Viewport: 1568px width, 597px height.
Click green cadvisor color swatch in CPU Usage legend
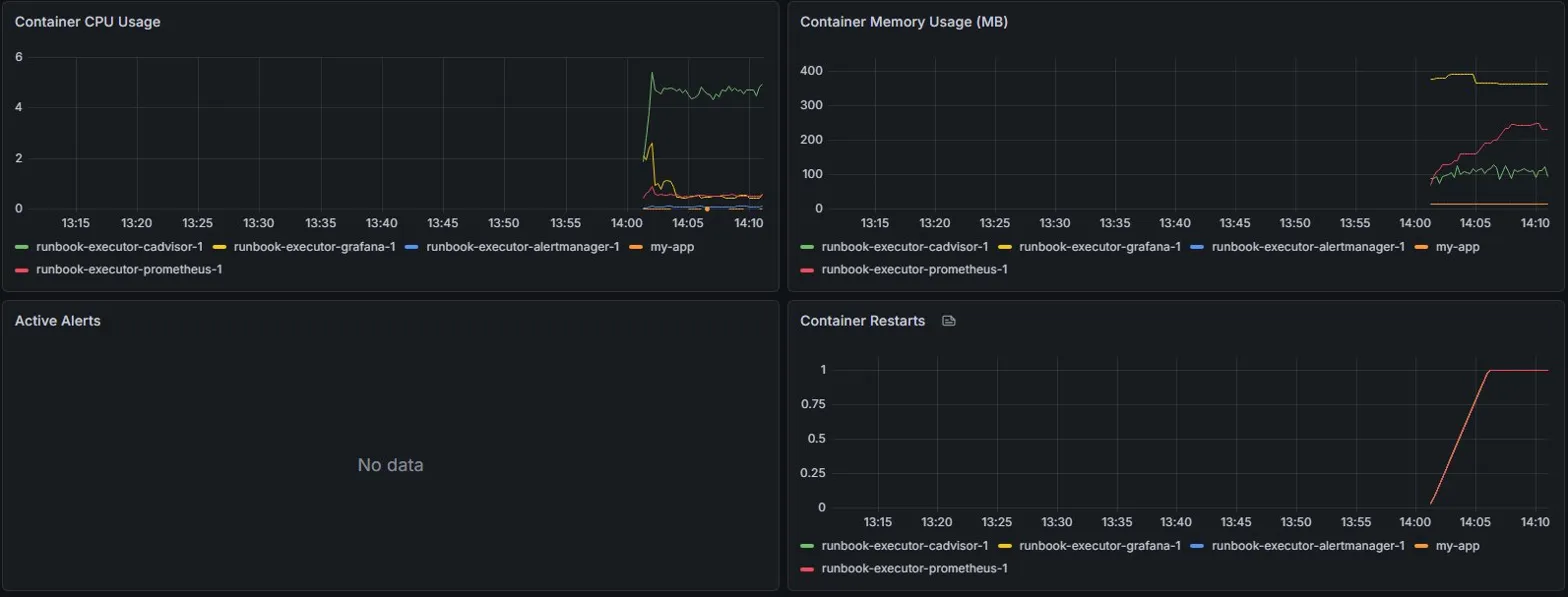(22, 246)
